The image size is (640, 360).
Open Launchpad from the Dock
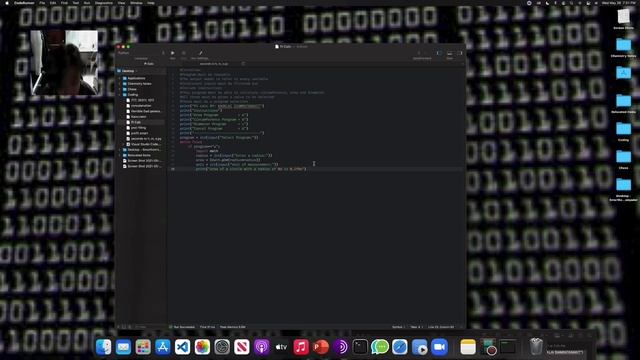(143, 347)
